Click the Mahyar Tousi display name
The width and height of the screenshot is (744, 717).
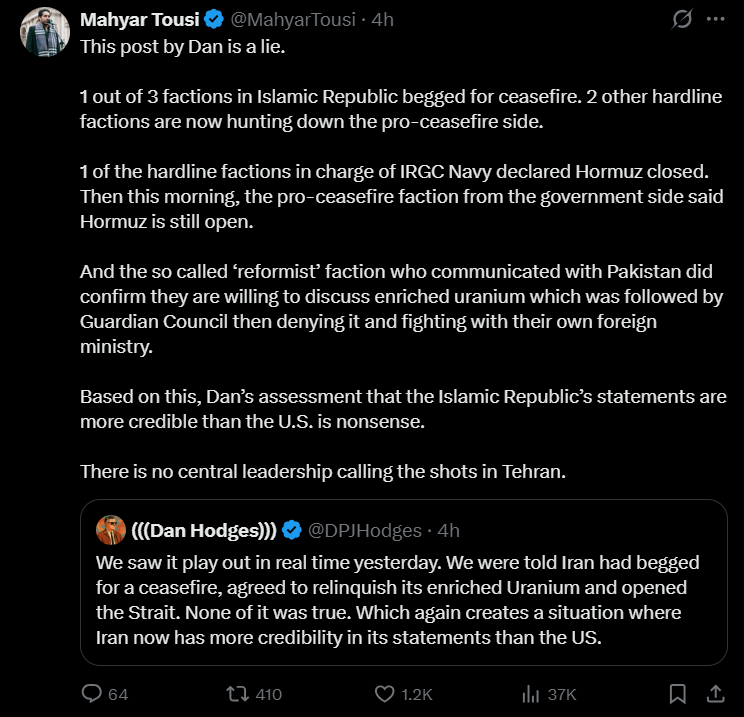pyautogui.click(x=138, y=19)
